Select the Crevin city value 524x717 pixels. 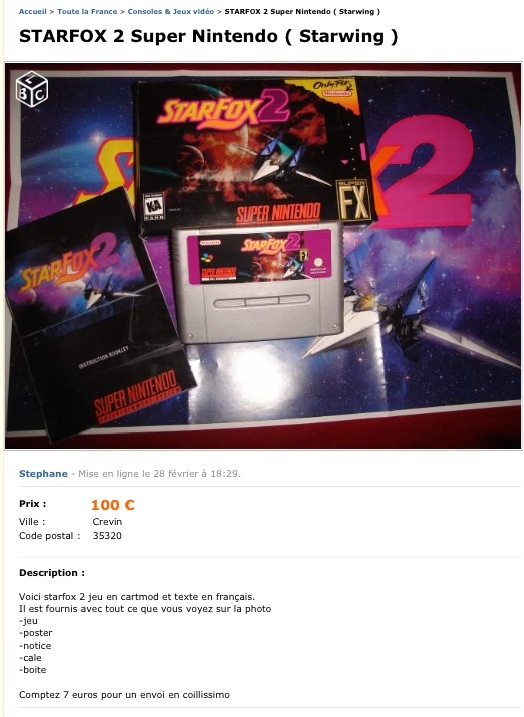(x=107, y=522)
